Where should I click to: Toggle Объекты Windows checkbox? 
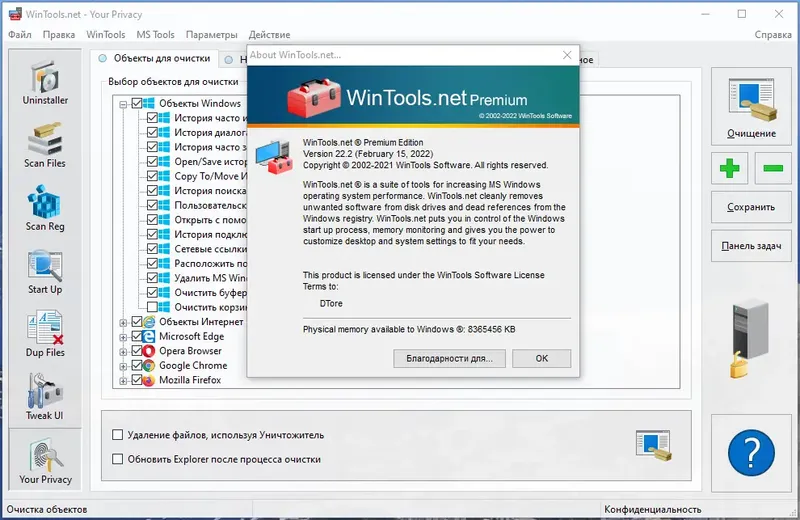click(x=136, y=103)
